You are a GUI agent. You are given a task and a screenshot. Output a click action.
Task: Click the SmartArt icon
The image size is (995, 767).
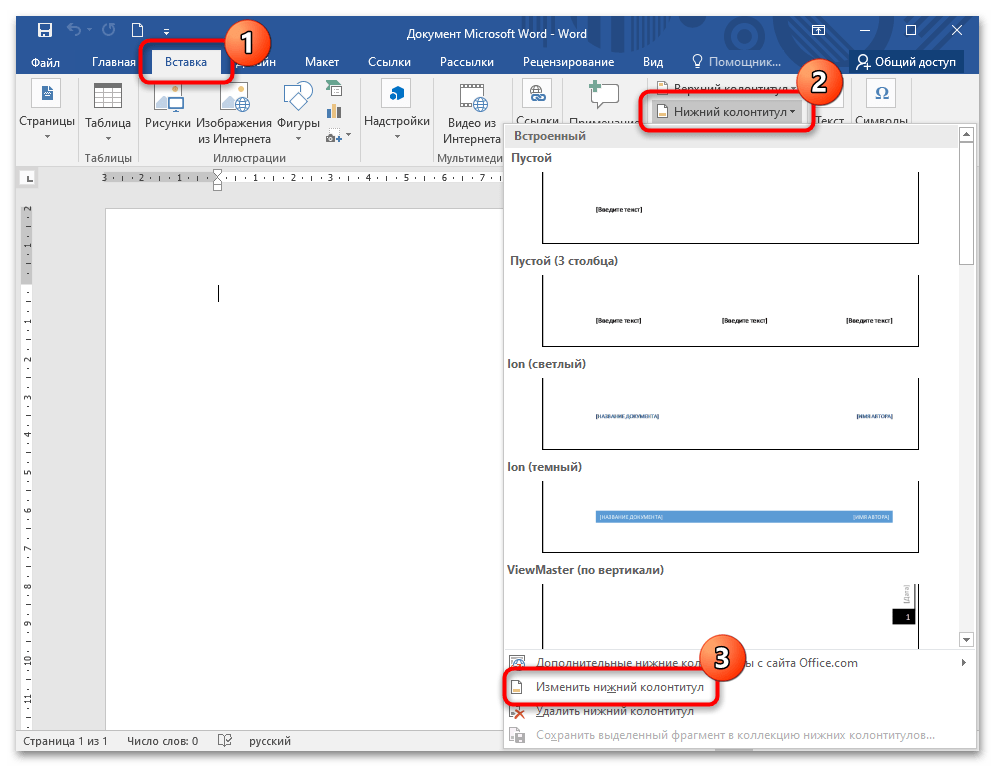(x=334, y=89)
